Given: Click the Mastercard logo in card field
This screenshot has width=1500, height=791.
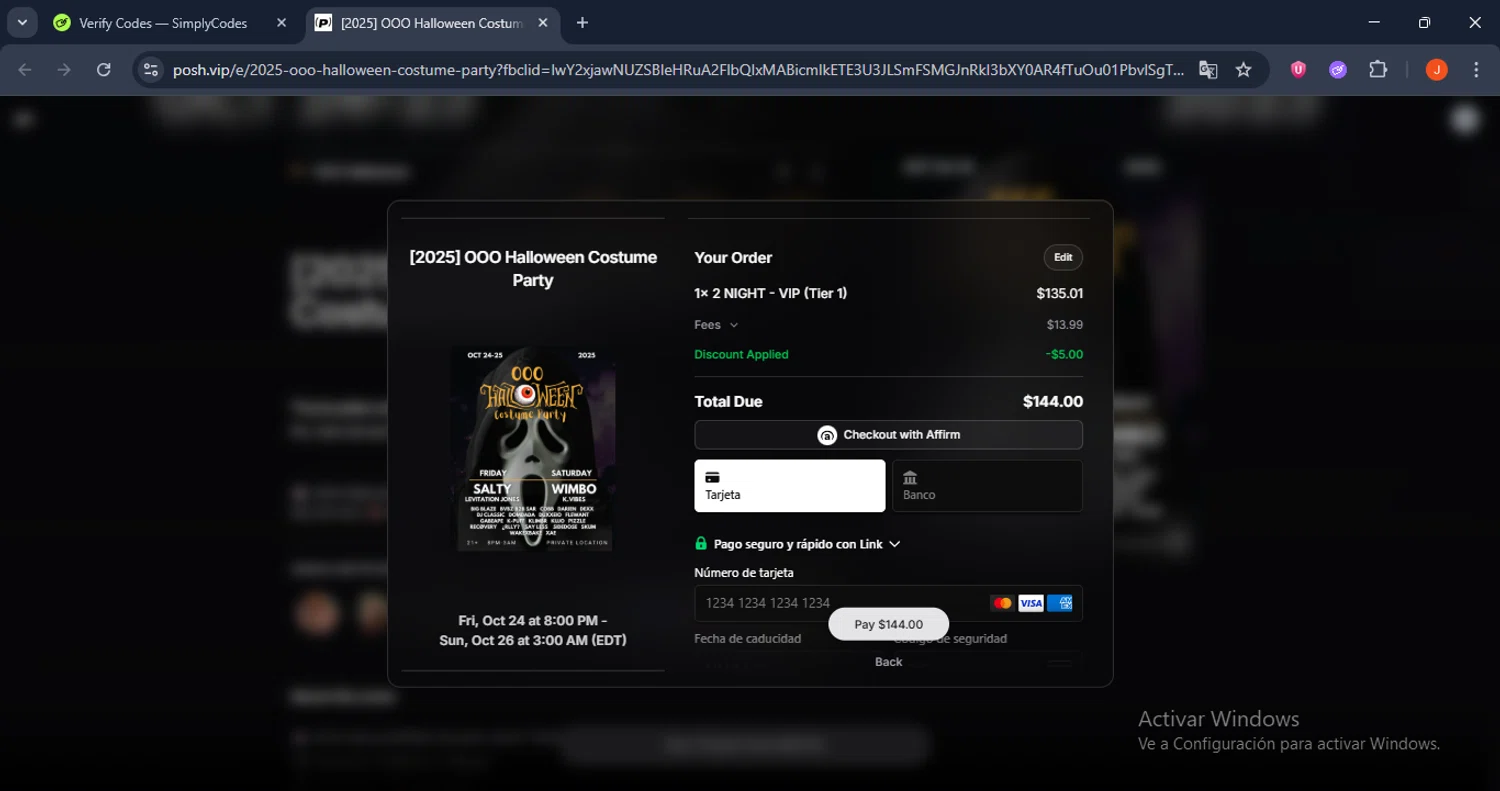Looking at the screenshot, I should point(1002,603).
